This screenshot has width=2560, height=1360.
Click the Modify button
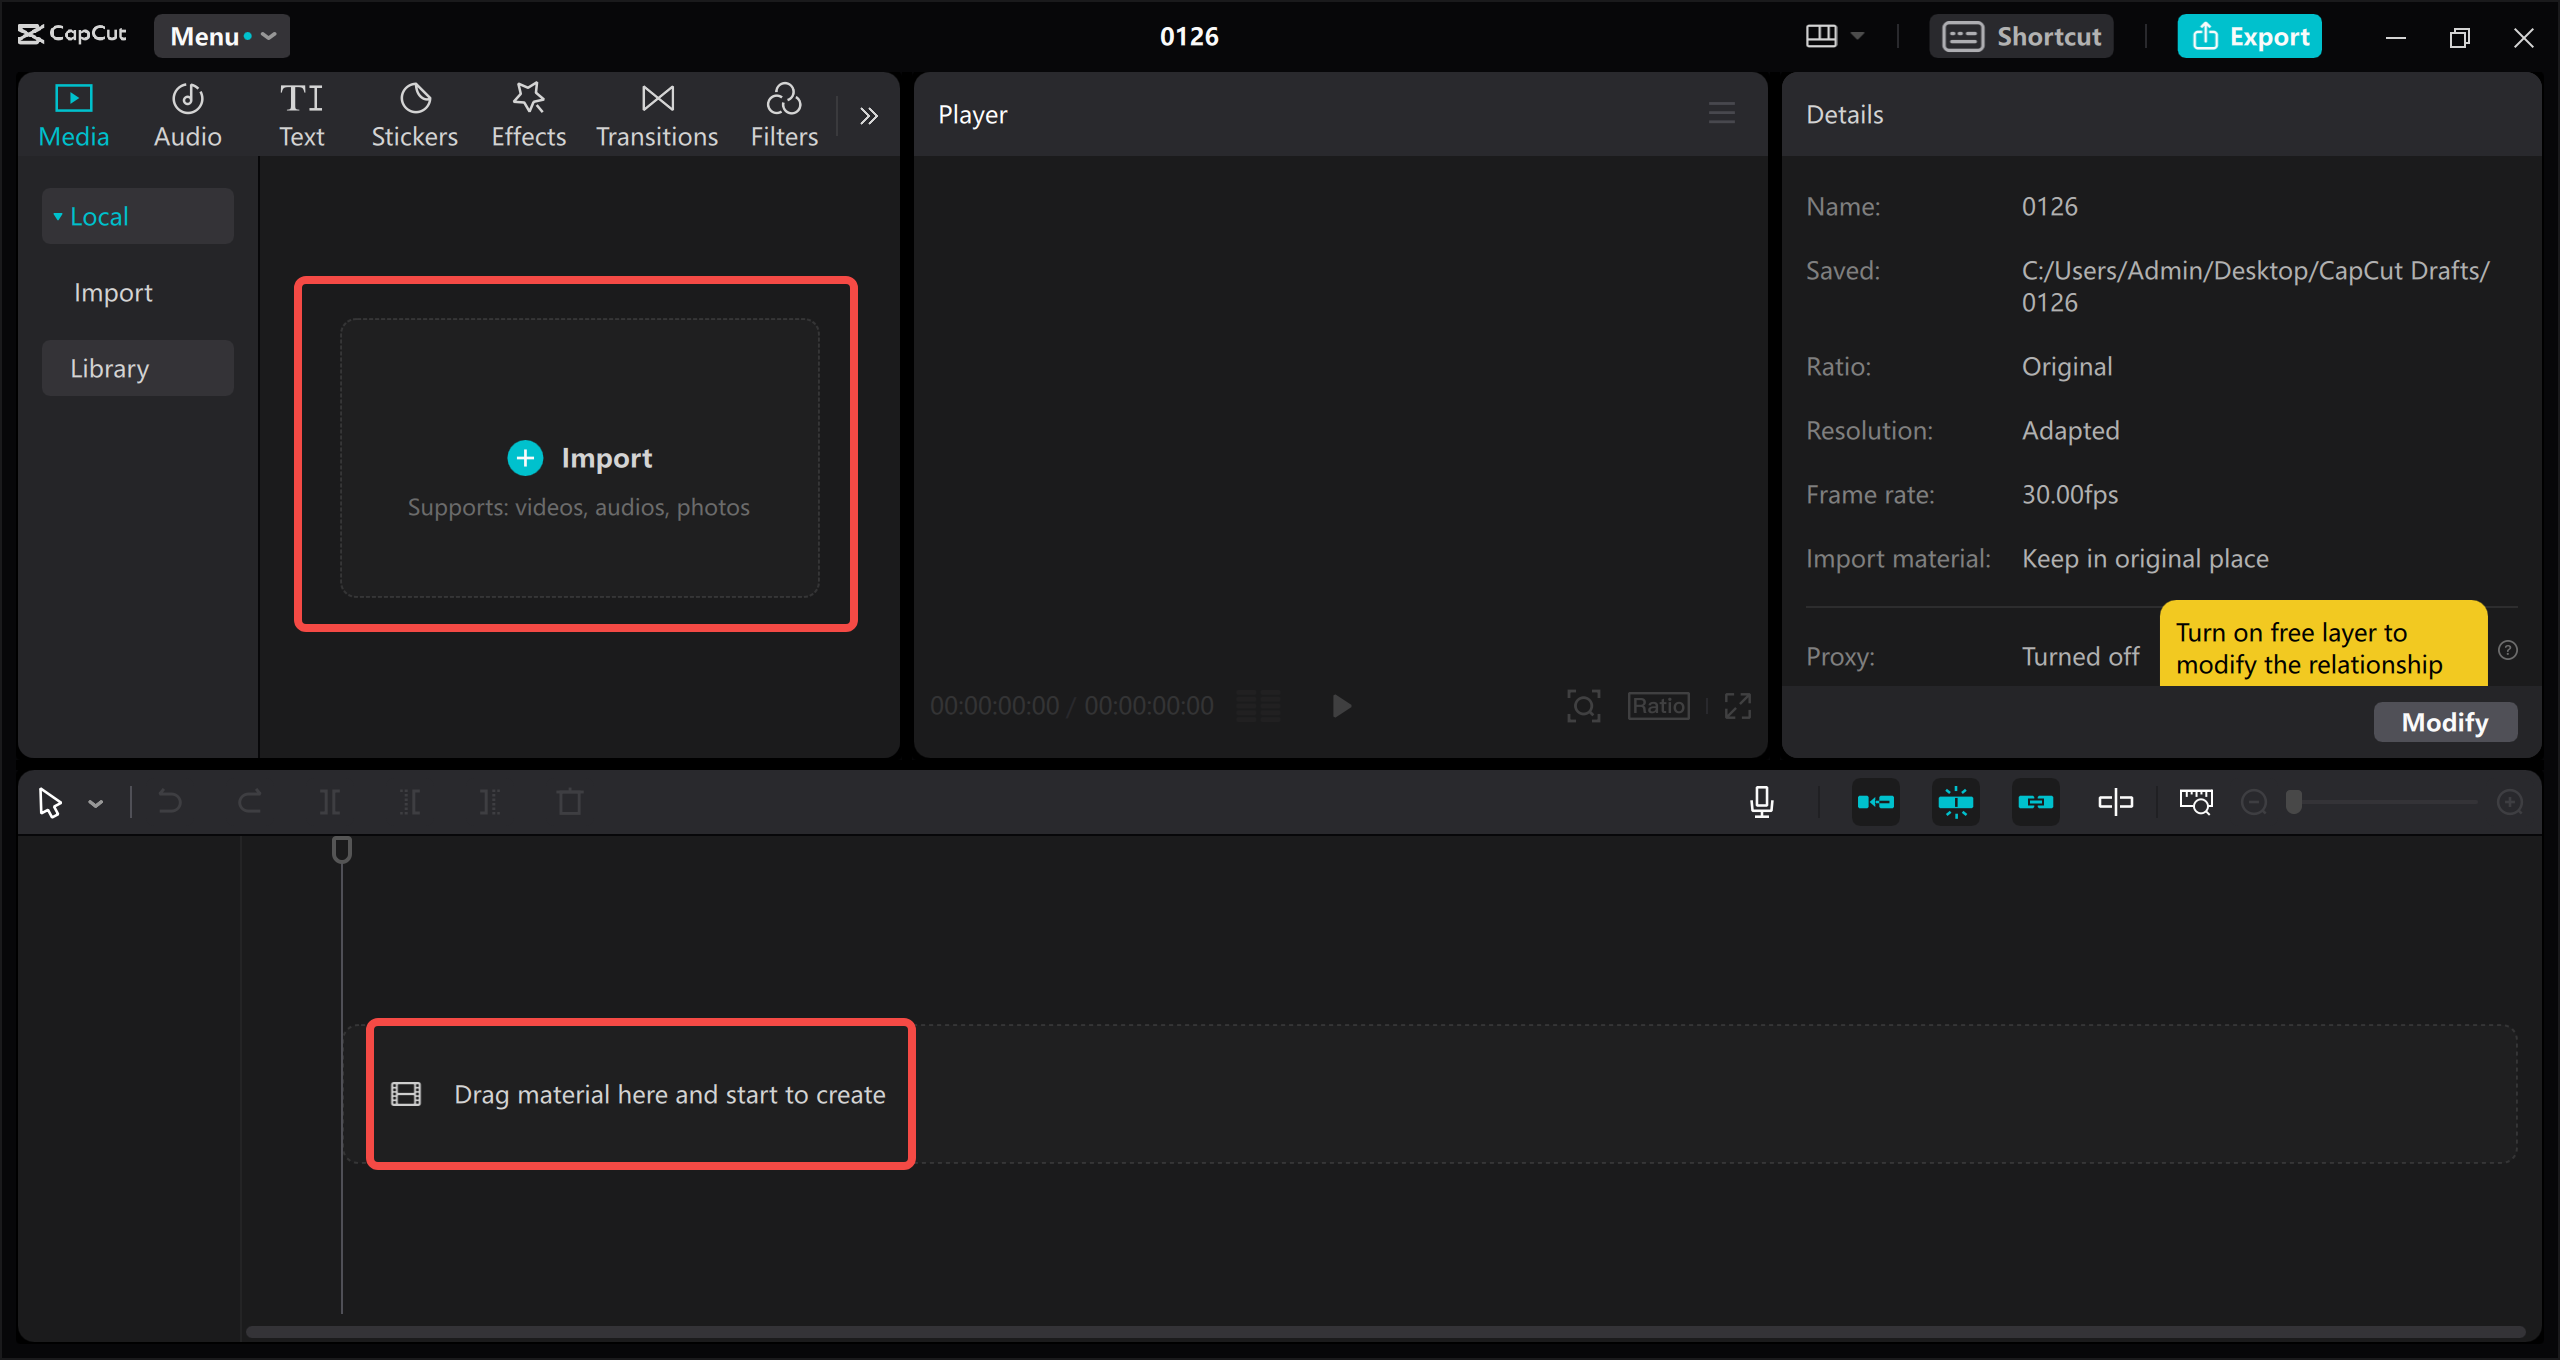[2444, 722]
